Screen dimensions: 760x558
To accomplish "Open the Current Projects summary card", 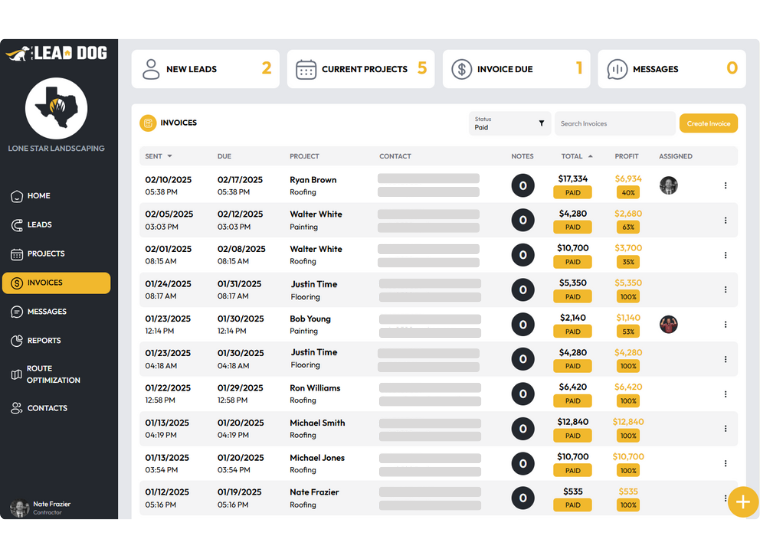I will coord(361,69).
